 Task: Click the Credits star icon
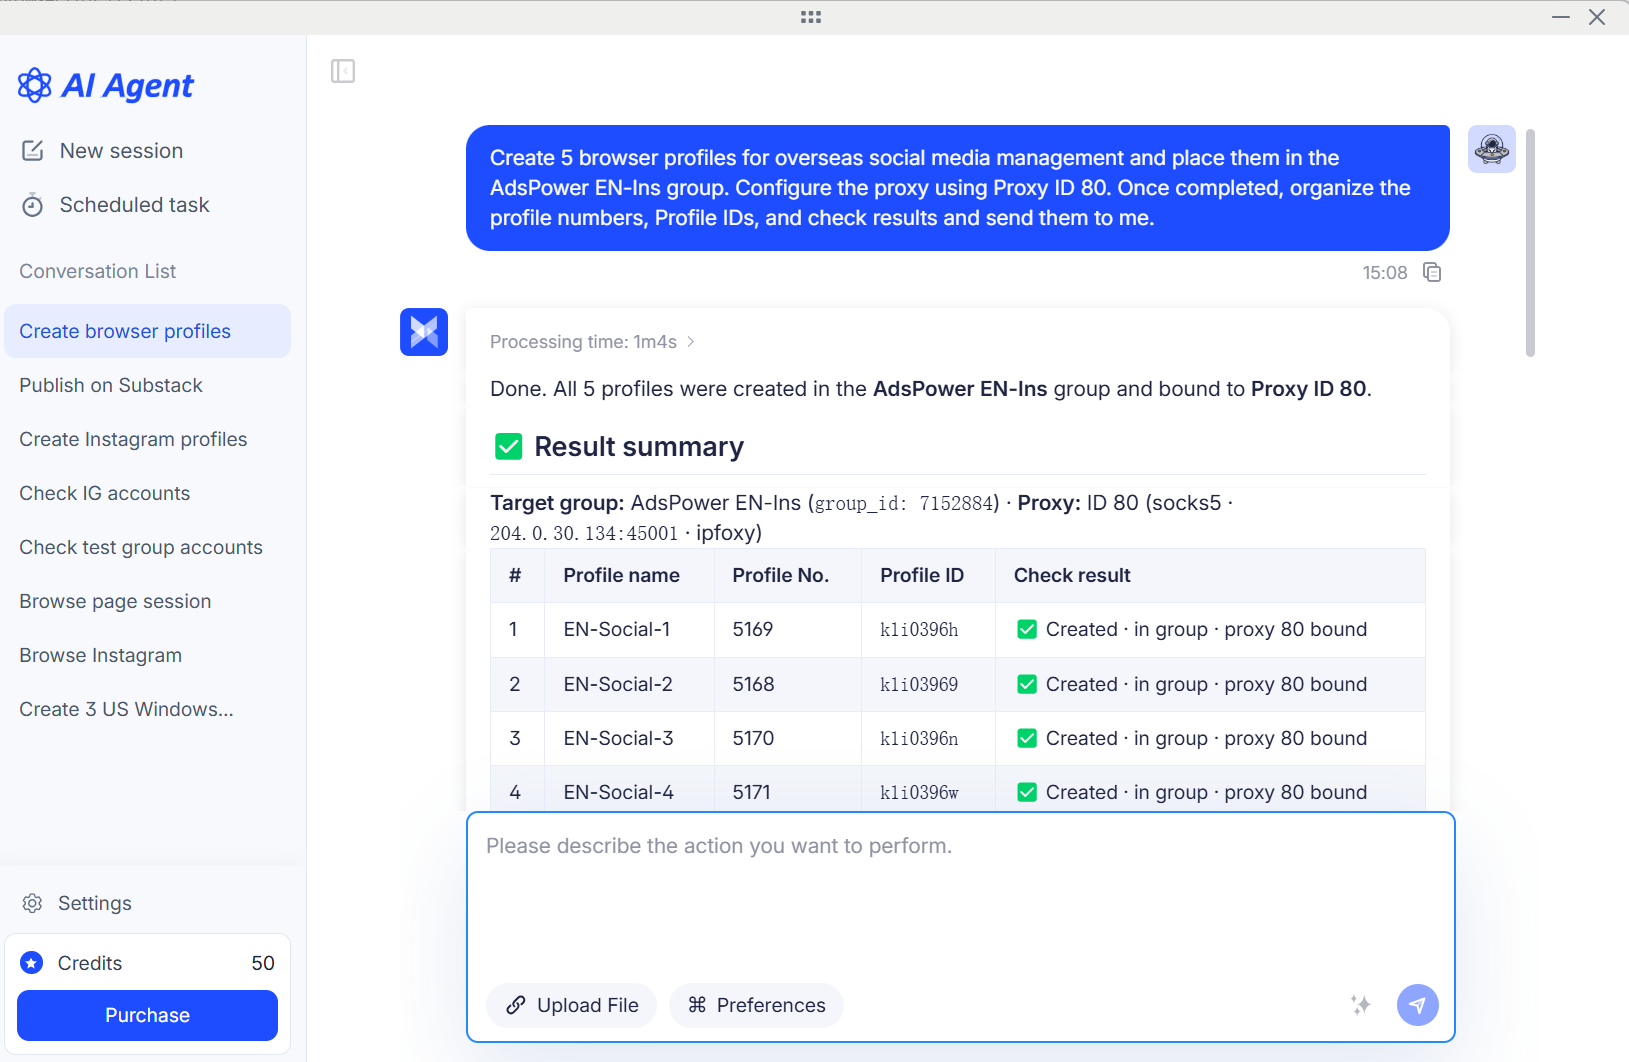click(32, 963)
